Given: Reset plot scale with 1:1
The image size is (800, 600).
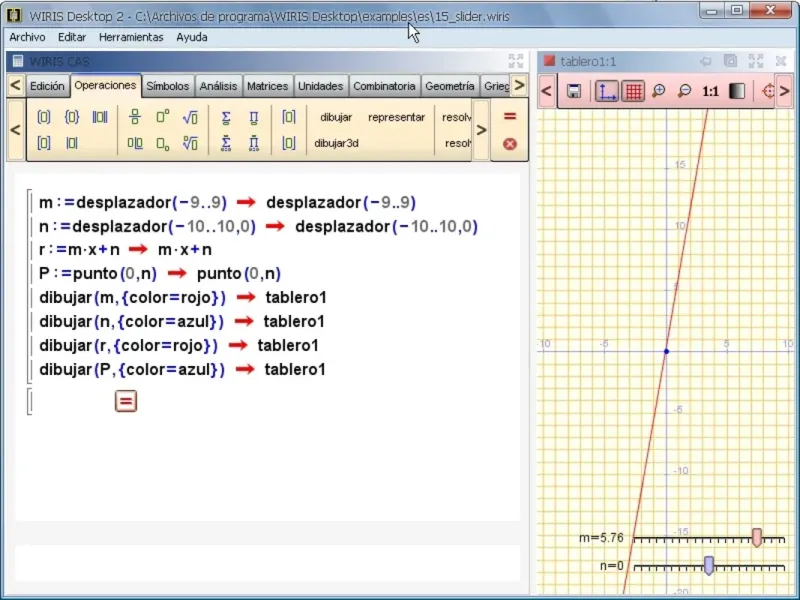Looking at the screenshot, I should point(710,91).
